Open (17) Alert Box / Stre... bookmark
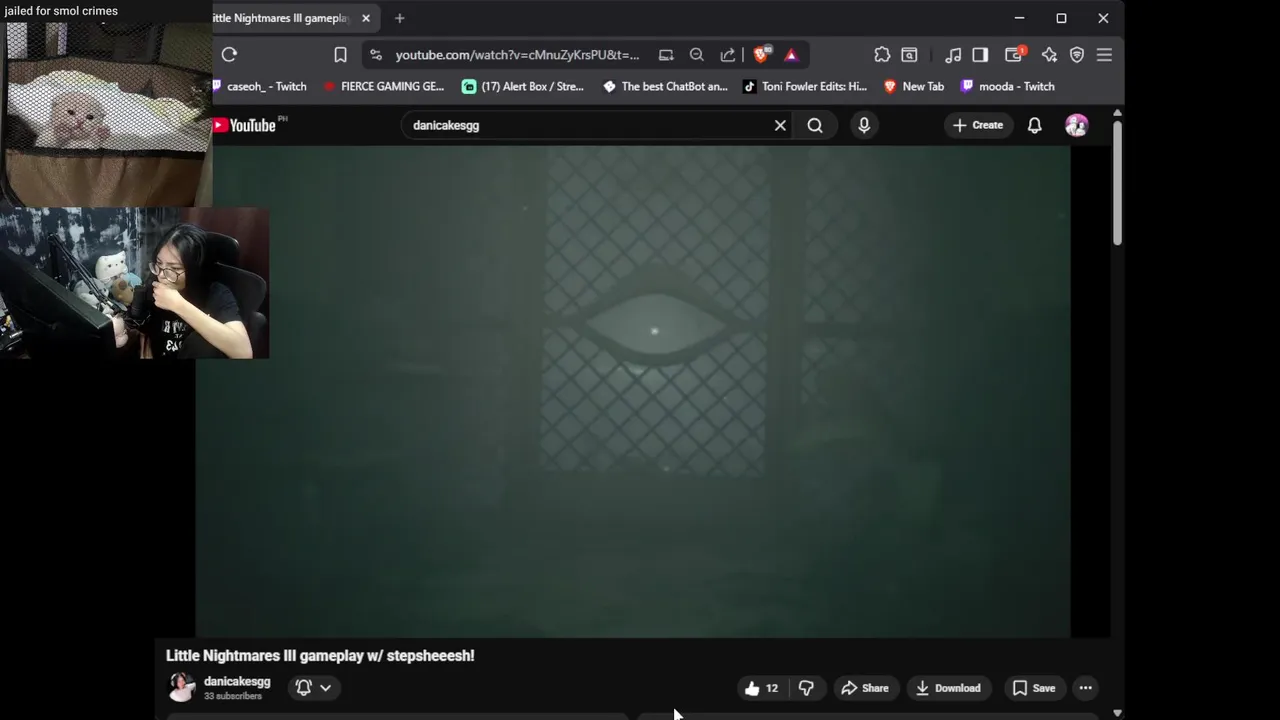1280x720 pixels. pyautogui.click(x=523, y=86)
